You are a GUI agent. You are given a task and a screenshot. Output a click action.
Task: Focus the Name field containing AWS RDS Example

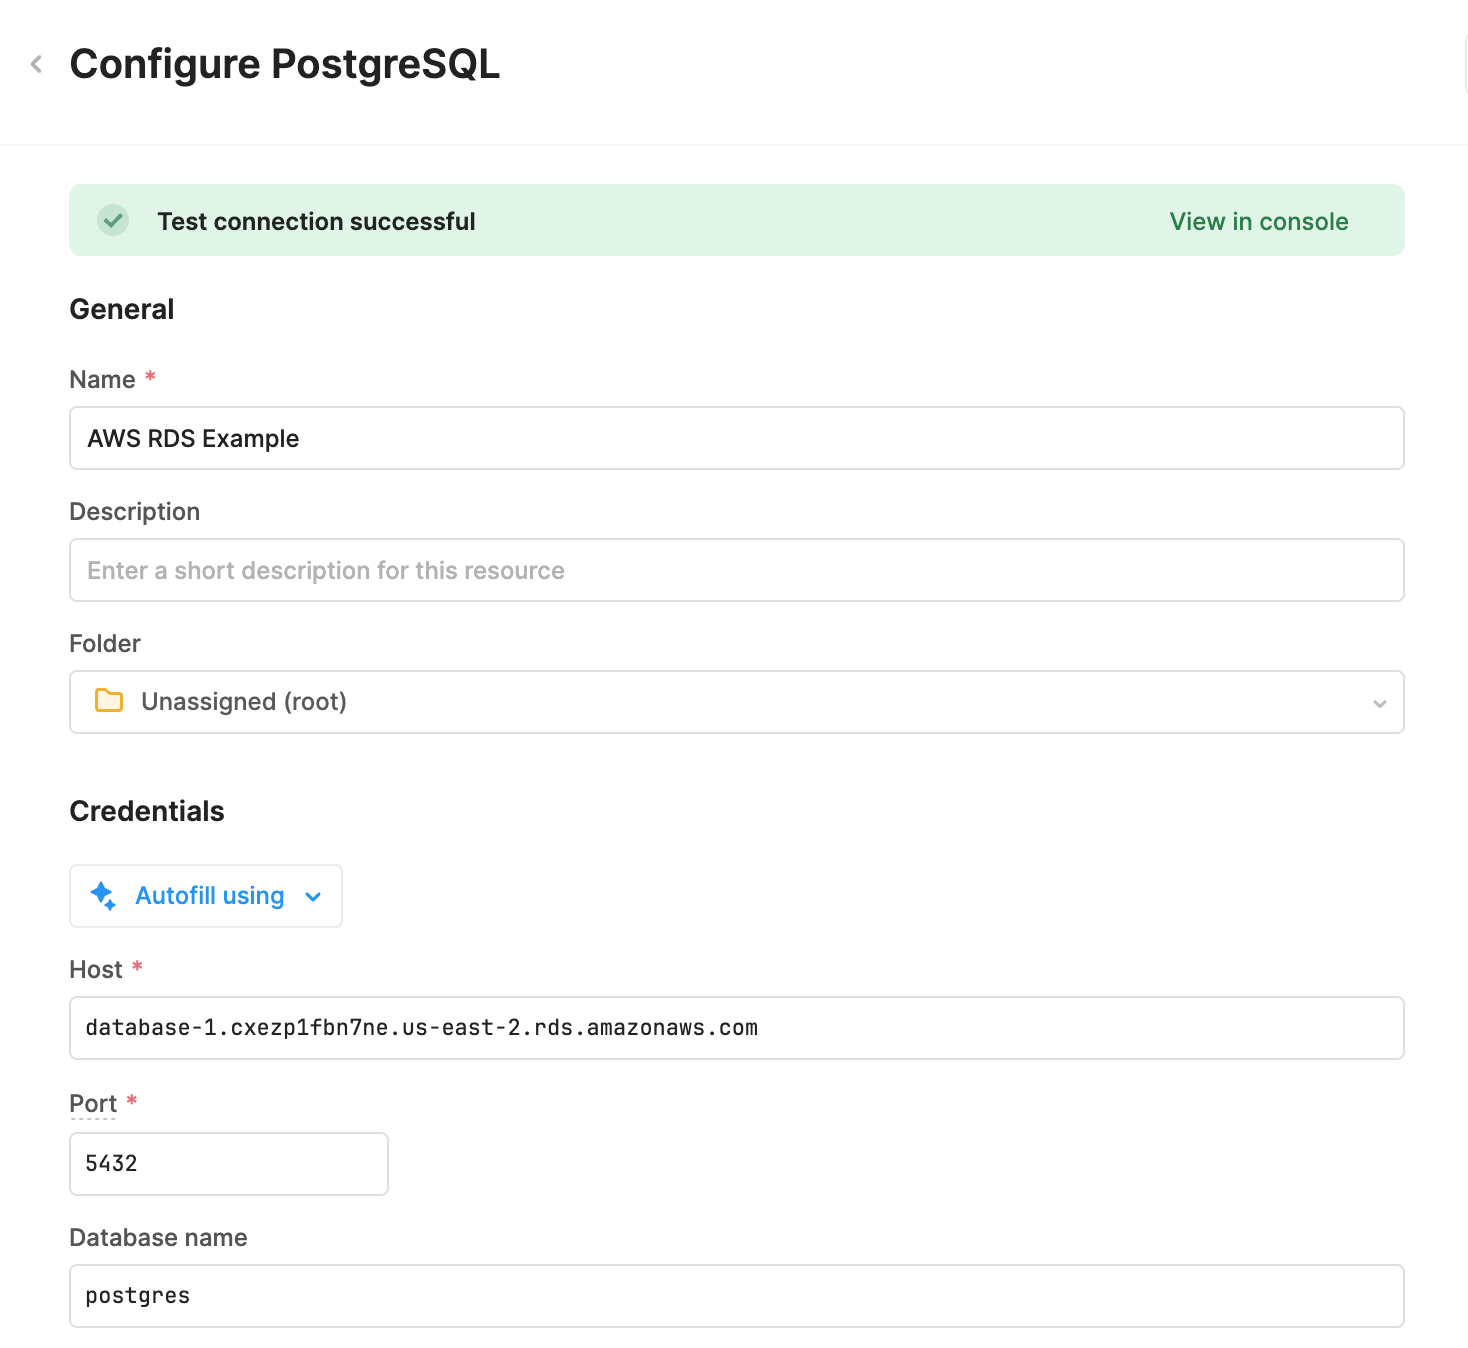click(736, 438)
